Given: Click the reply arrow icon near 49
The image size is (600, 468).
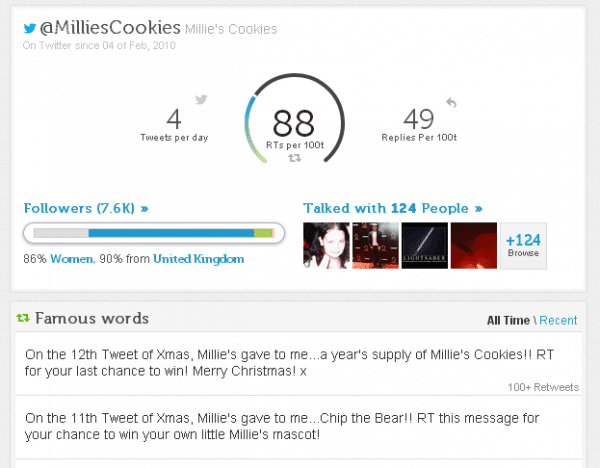Looking at the screenshot, I should click(452, 102).
